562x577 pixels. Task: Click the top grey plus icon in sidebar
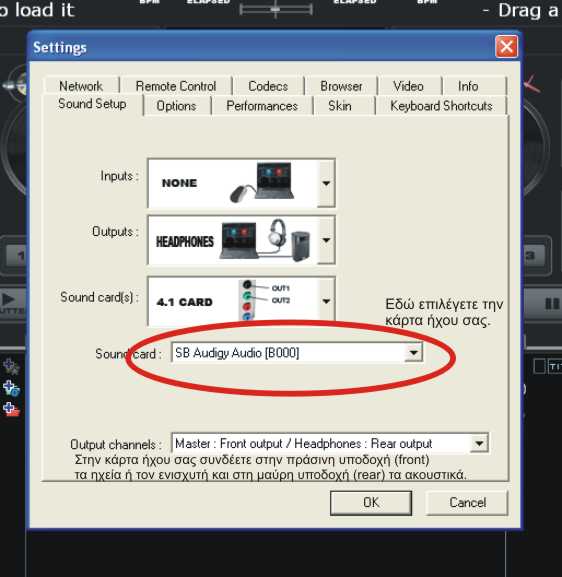[x=11, y=366]
